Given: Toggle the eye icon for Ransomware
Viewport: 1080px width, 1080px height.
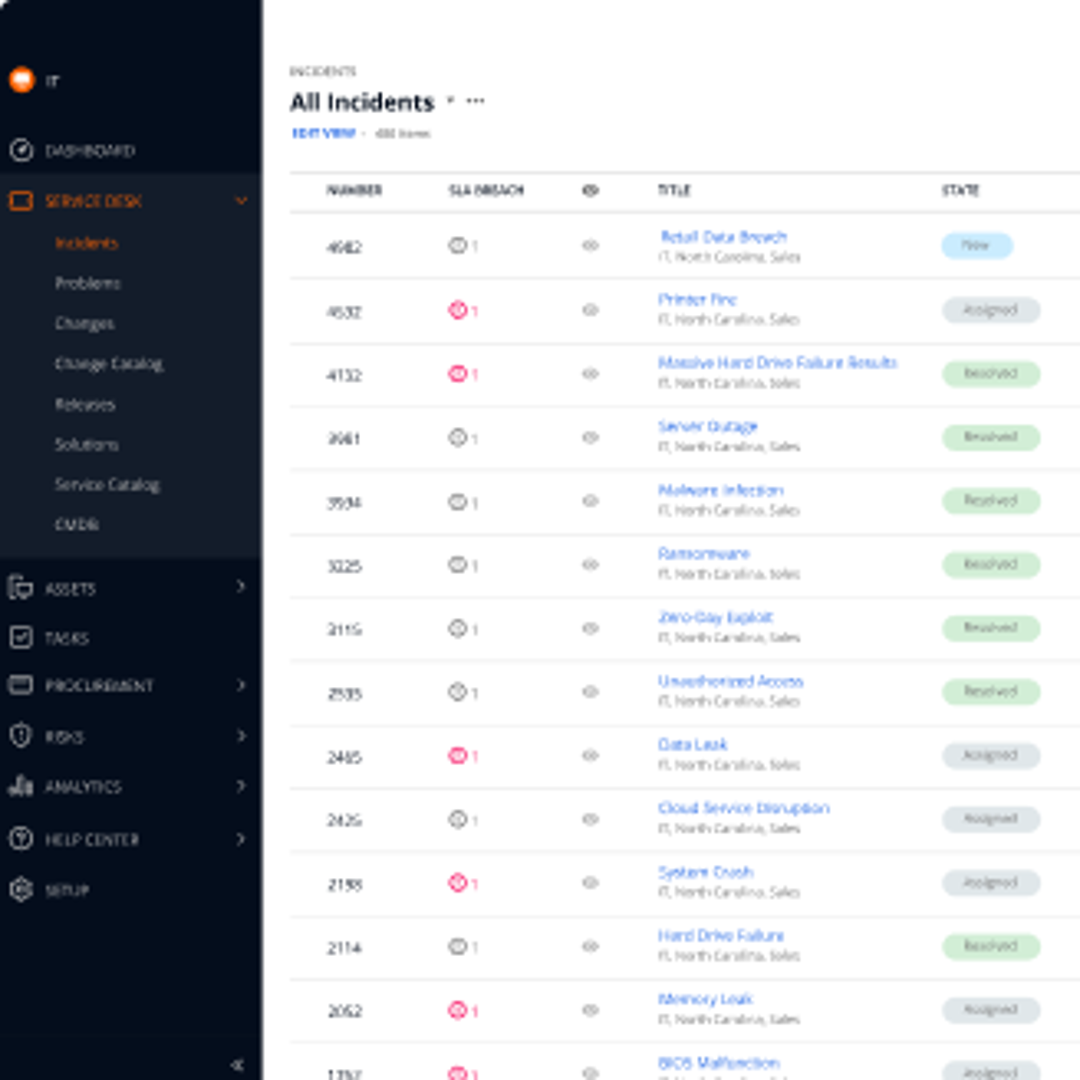Looking at the screenshot, I should tap(590, 565).
